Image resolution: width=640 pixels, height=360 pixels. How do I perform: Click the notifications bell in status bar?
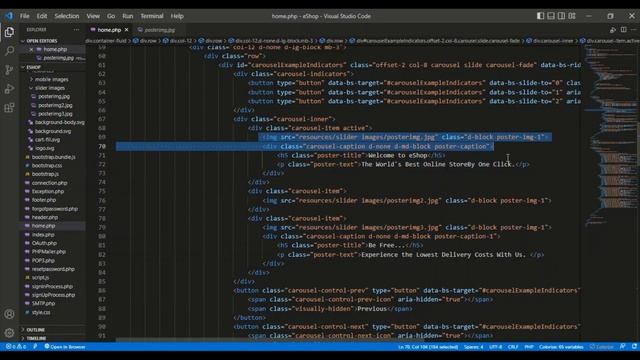pos(634,347)
